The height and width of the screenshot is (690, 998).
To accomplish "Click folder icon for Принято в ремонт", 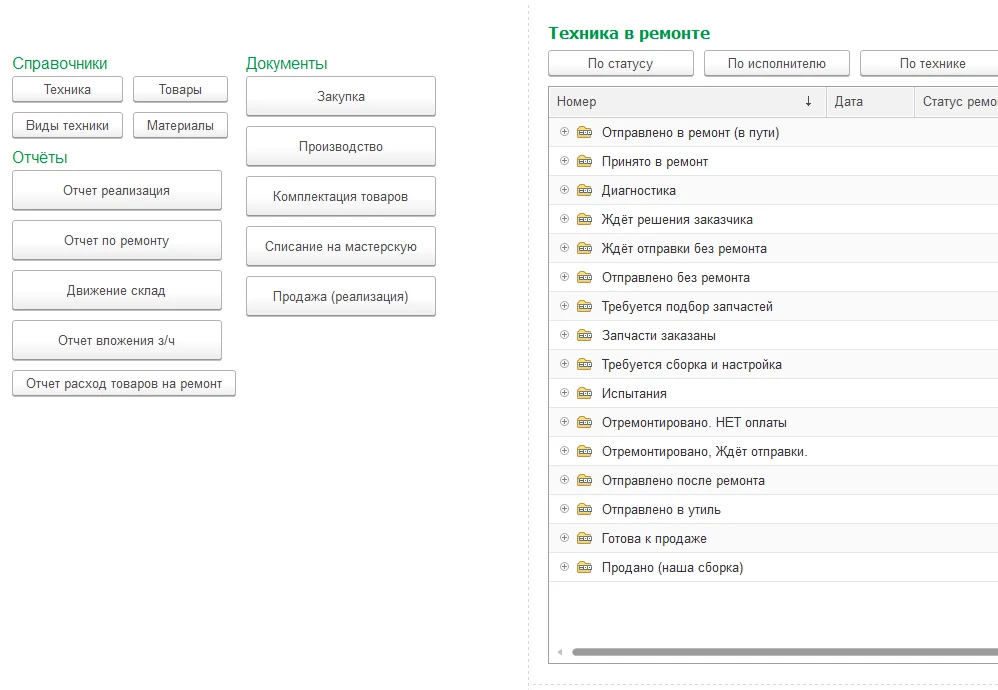I will [x=585, y=162].
